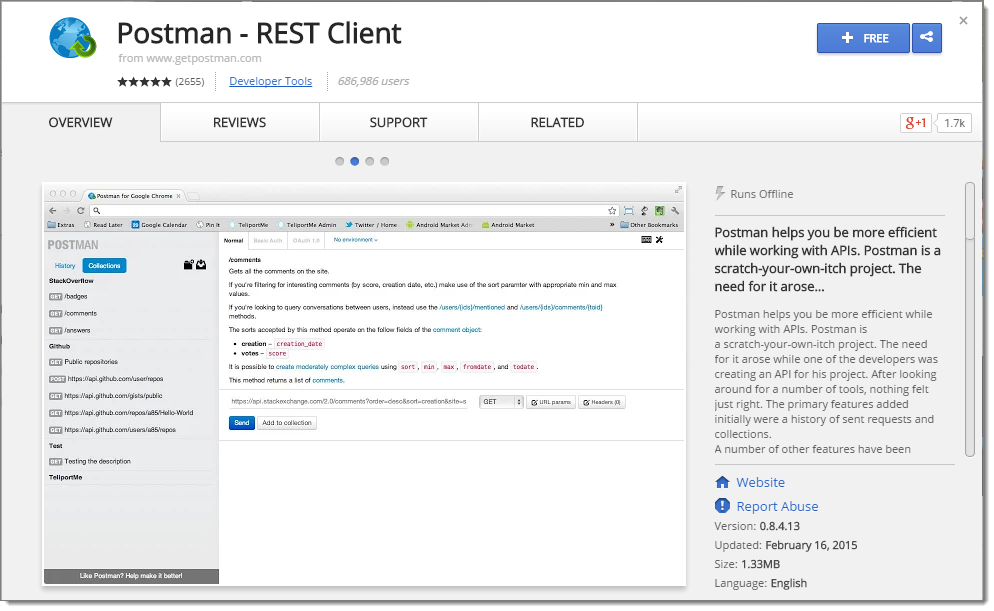The image size is (994, 611).
Task: Switch to the OVERVIEW tab
Action: click(x=81, y=122)
